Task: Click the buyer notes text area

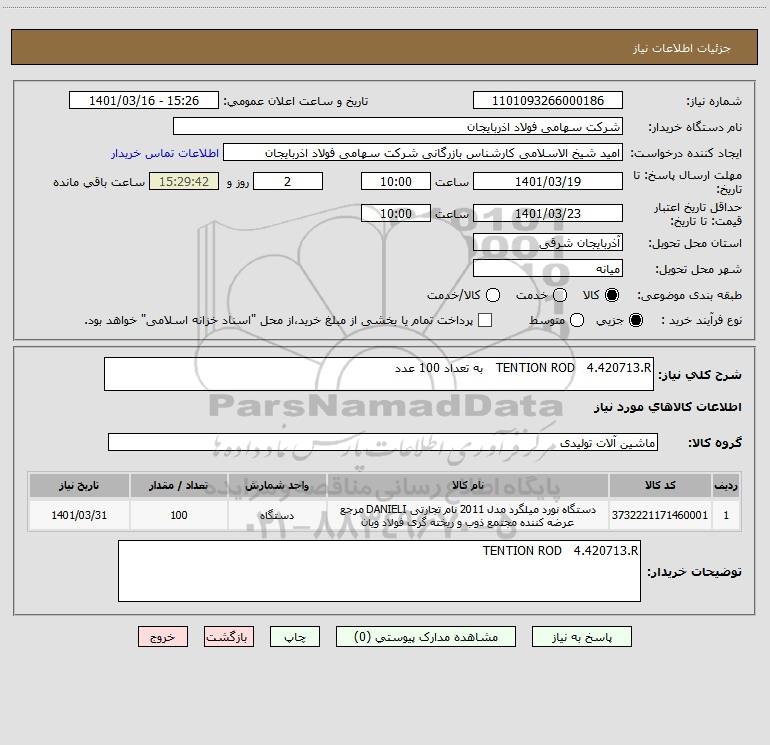Action: (379, 571)
